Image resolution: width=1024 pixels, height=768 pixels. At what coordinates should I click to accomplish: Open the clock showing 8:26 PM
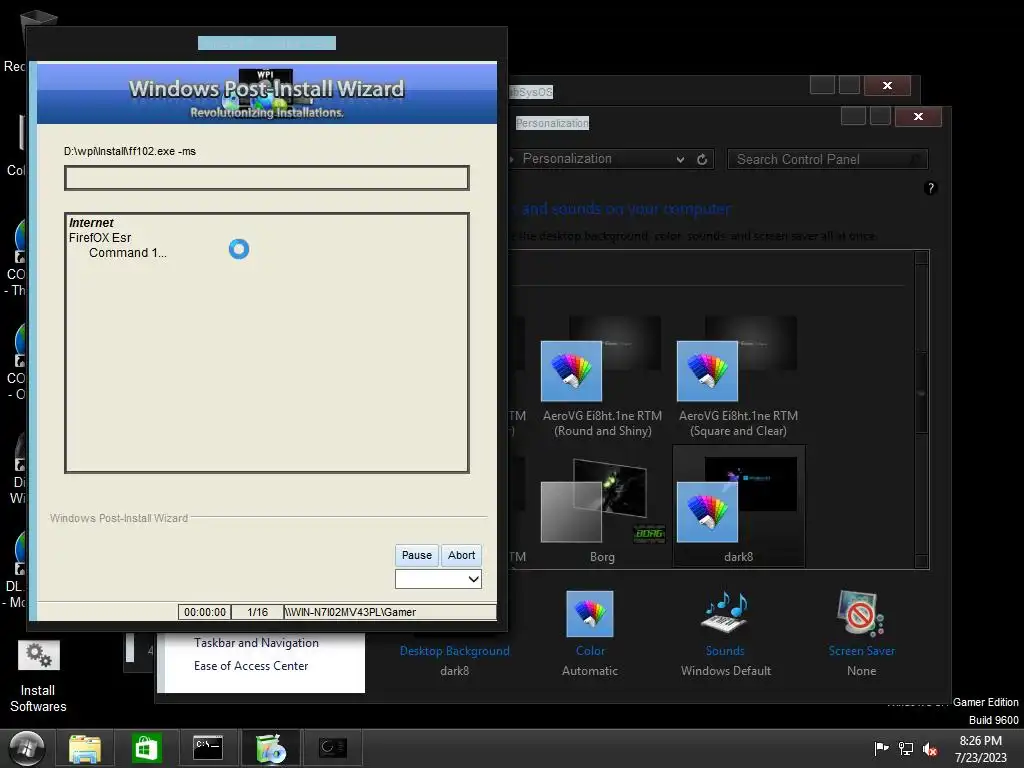click(980, 749)
